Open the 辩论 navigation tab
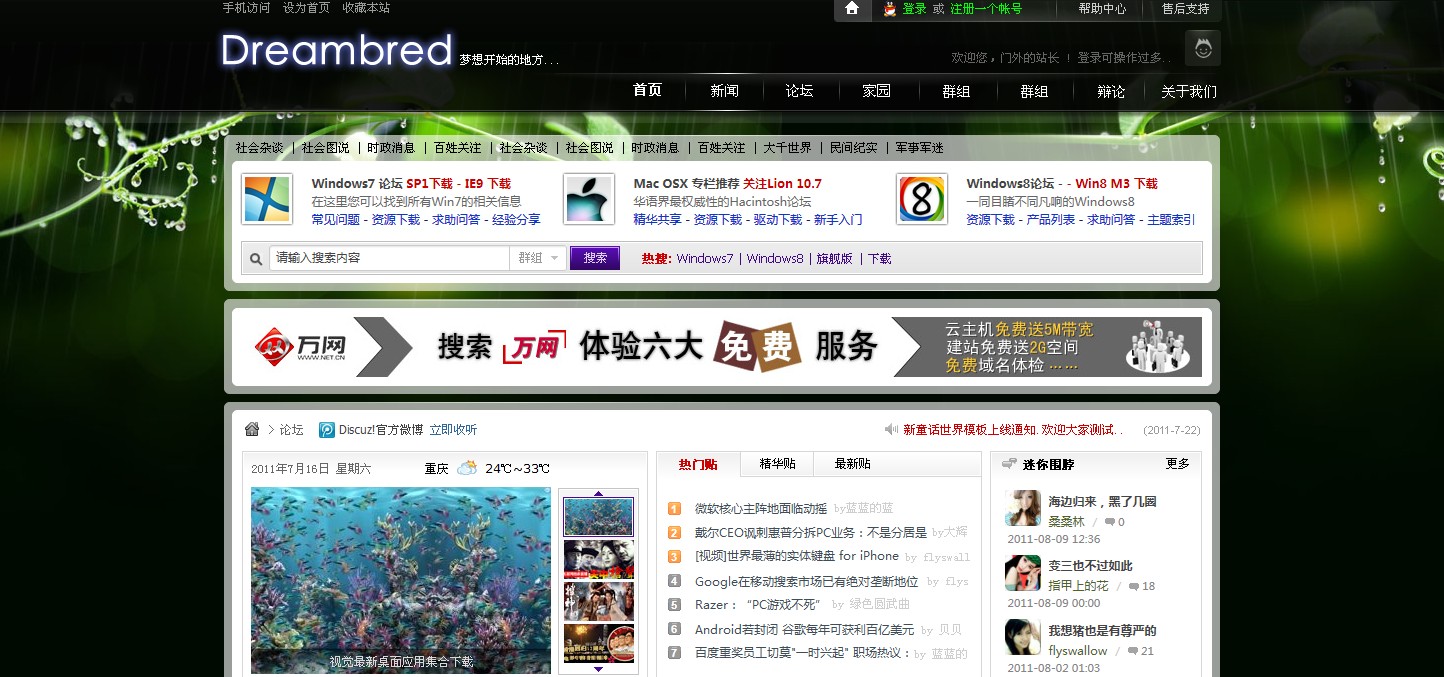The width and height of the screenshot is (1444, 677). click(x=1111, y=91)
